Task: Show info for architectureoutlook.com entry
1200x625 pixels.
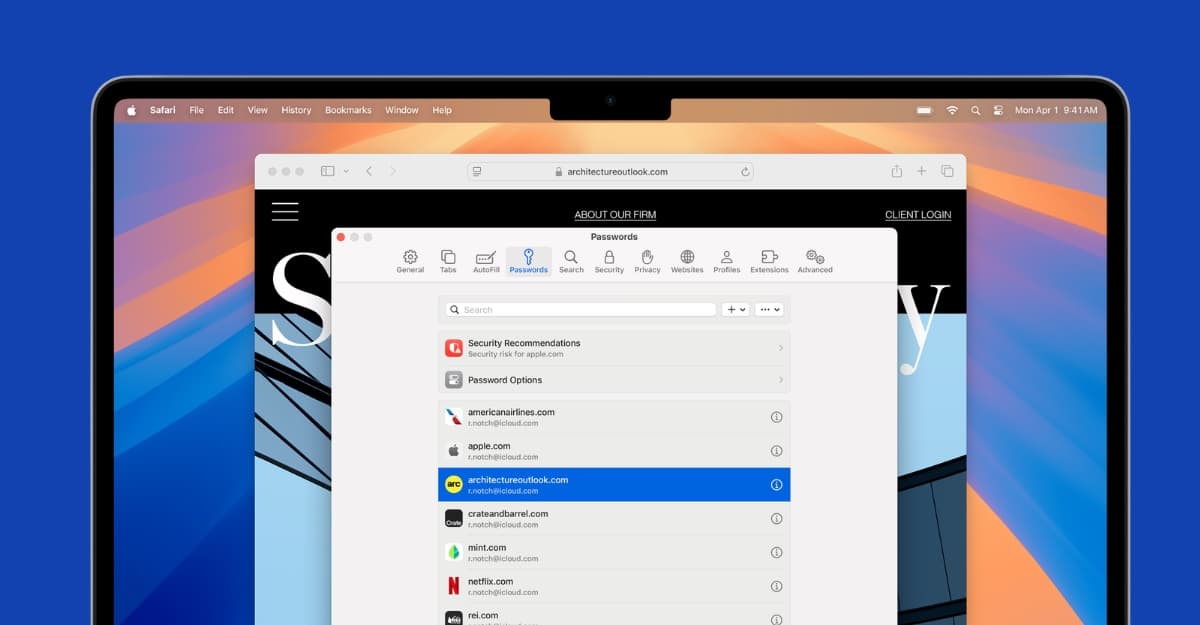Action: pos(776,485)
